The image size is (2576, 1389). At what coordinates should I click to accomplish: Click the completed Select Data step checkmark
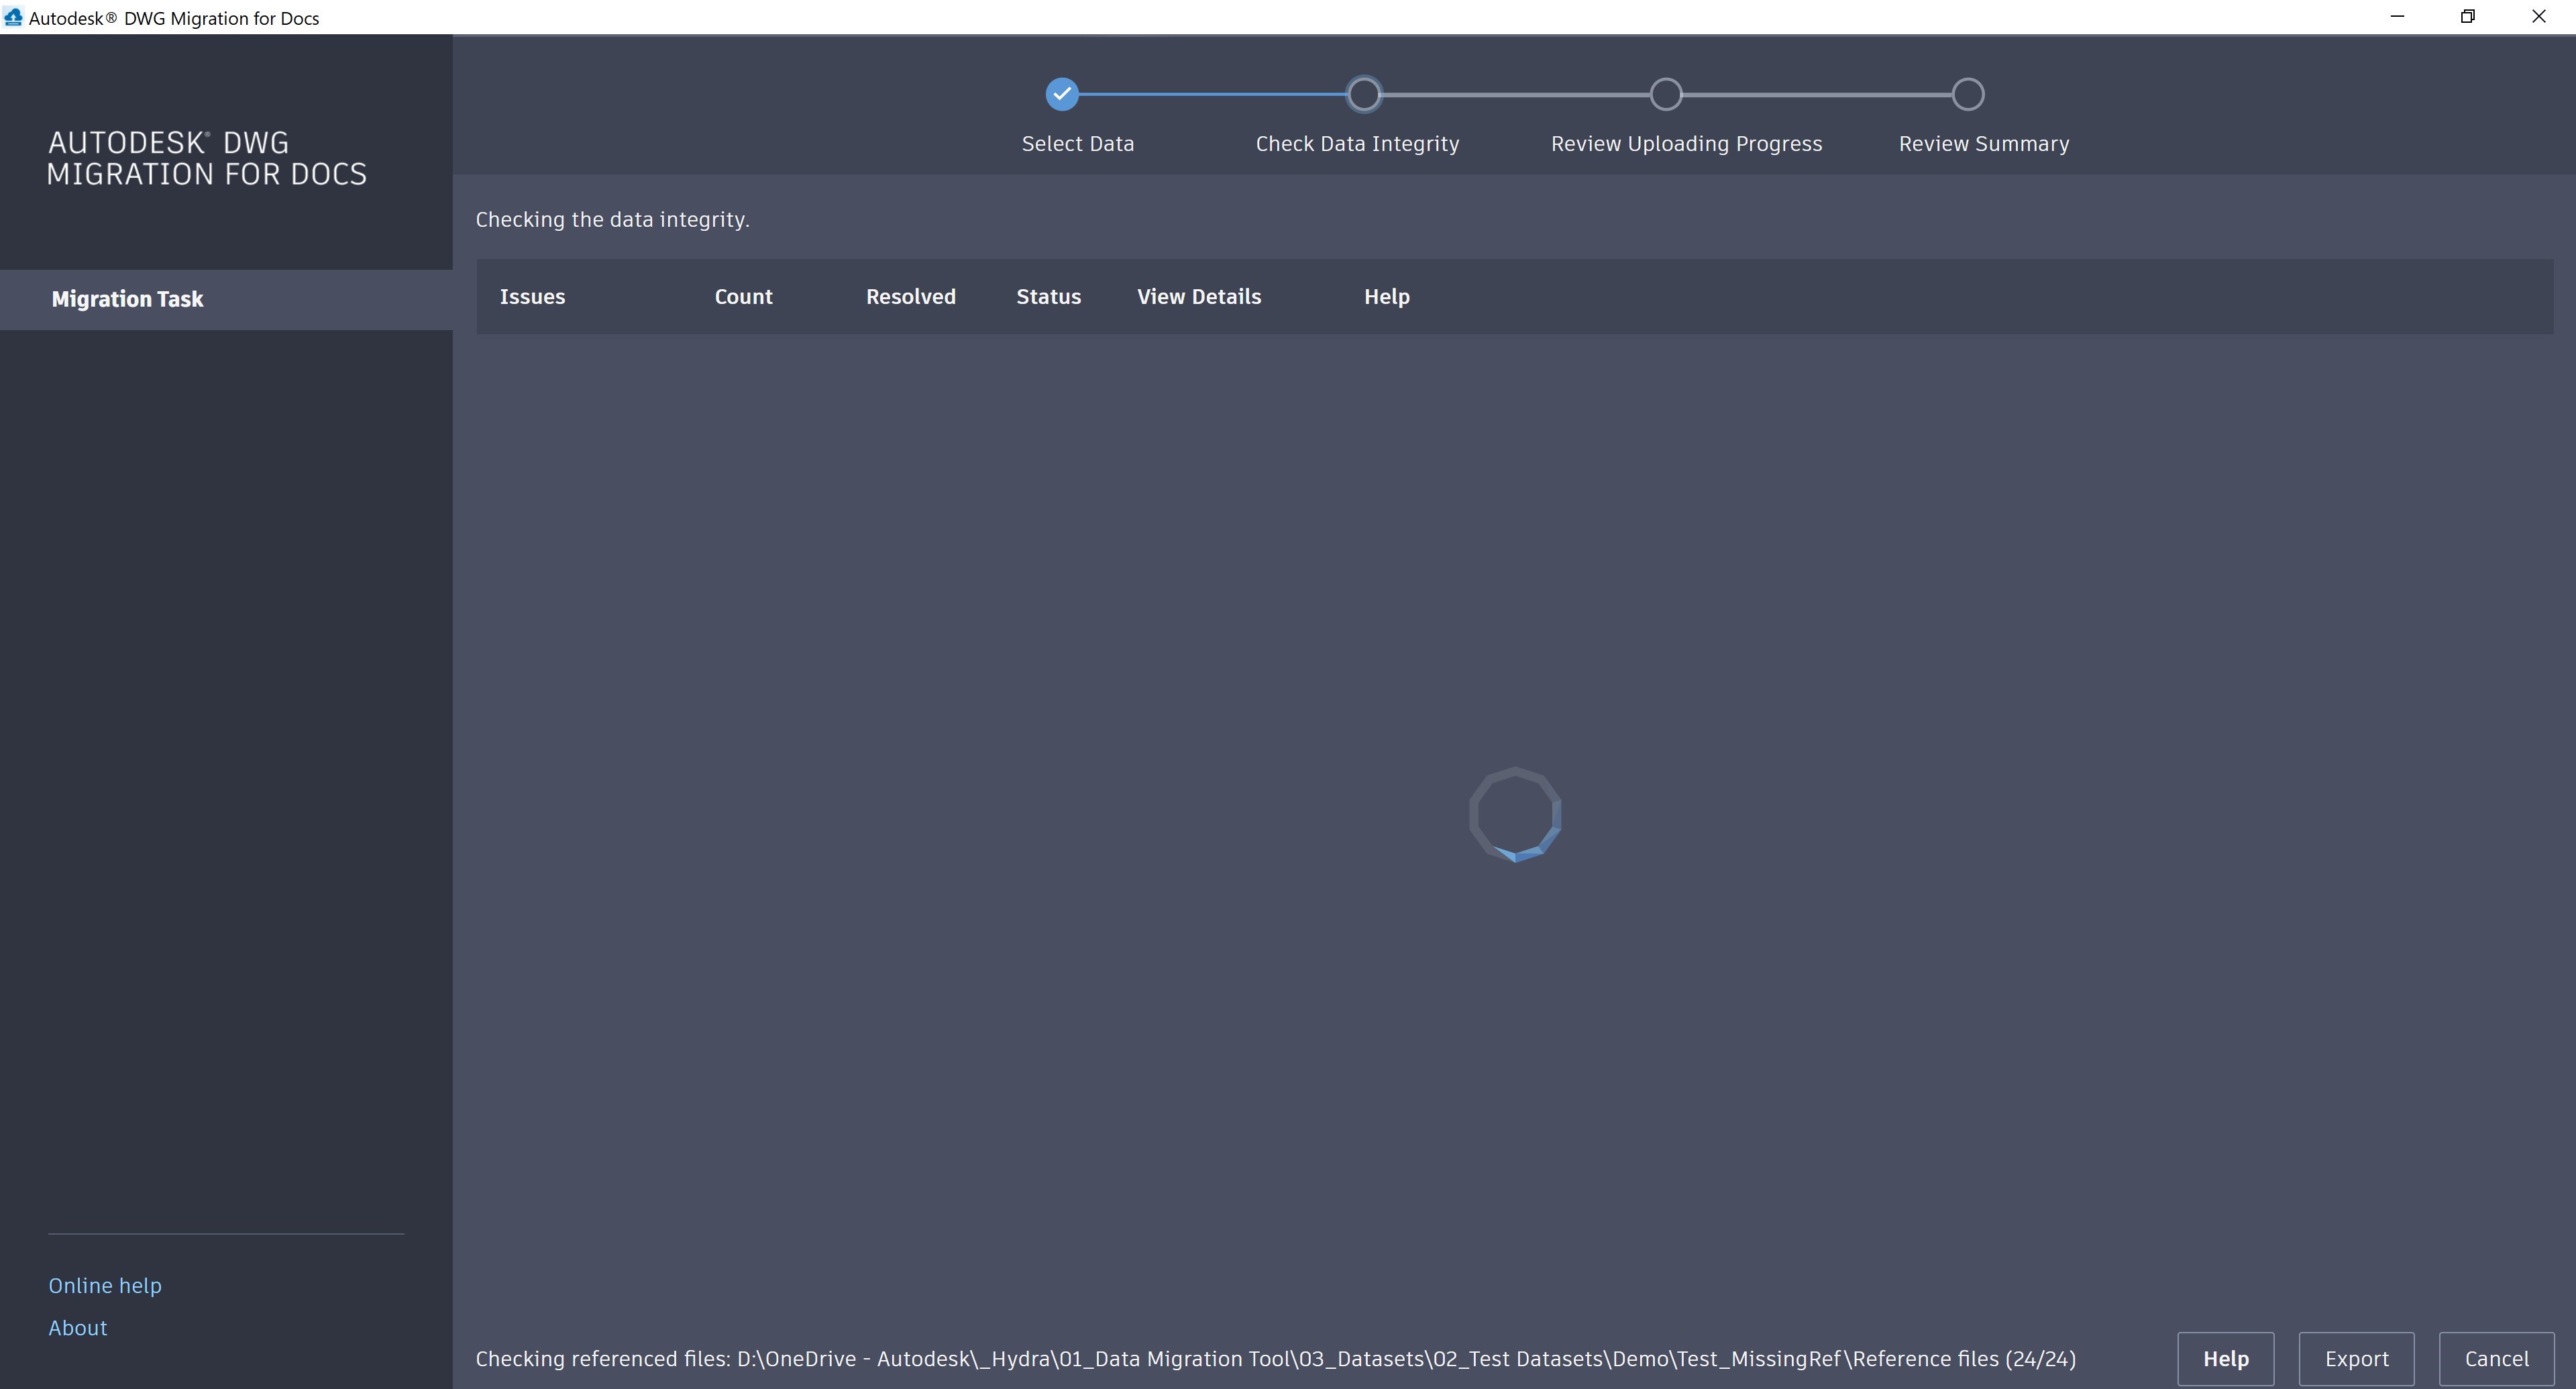click(1061, 94)
